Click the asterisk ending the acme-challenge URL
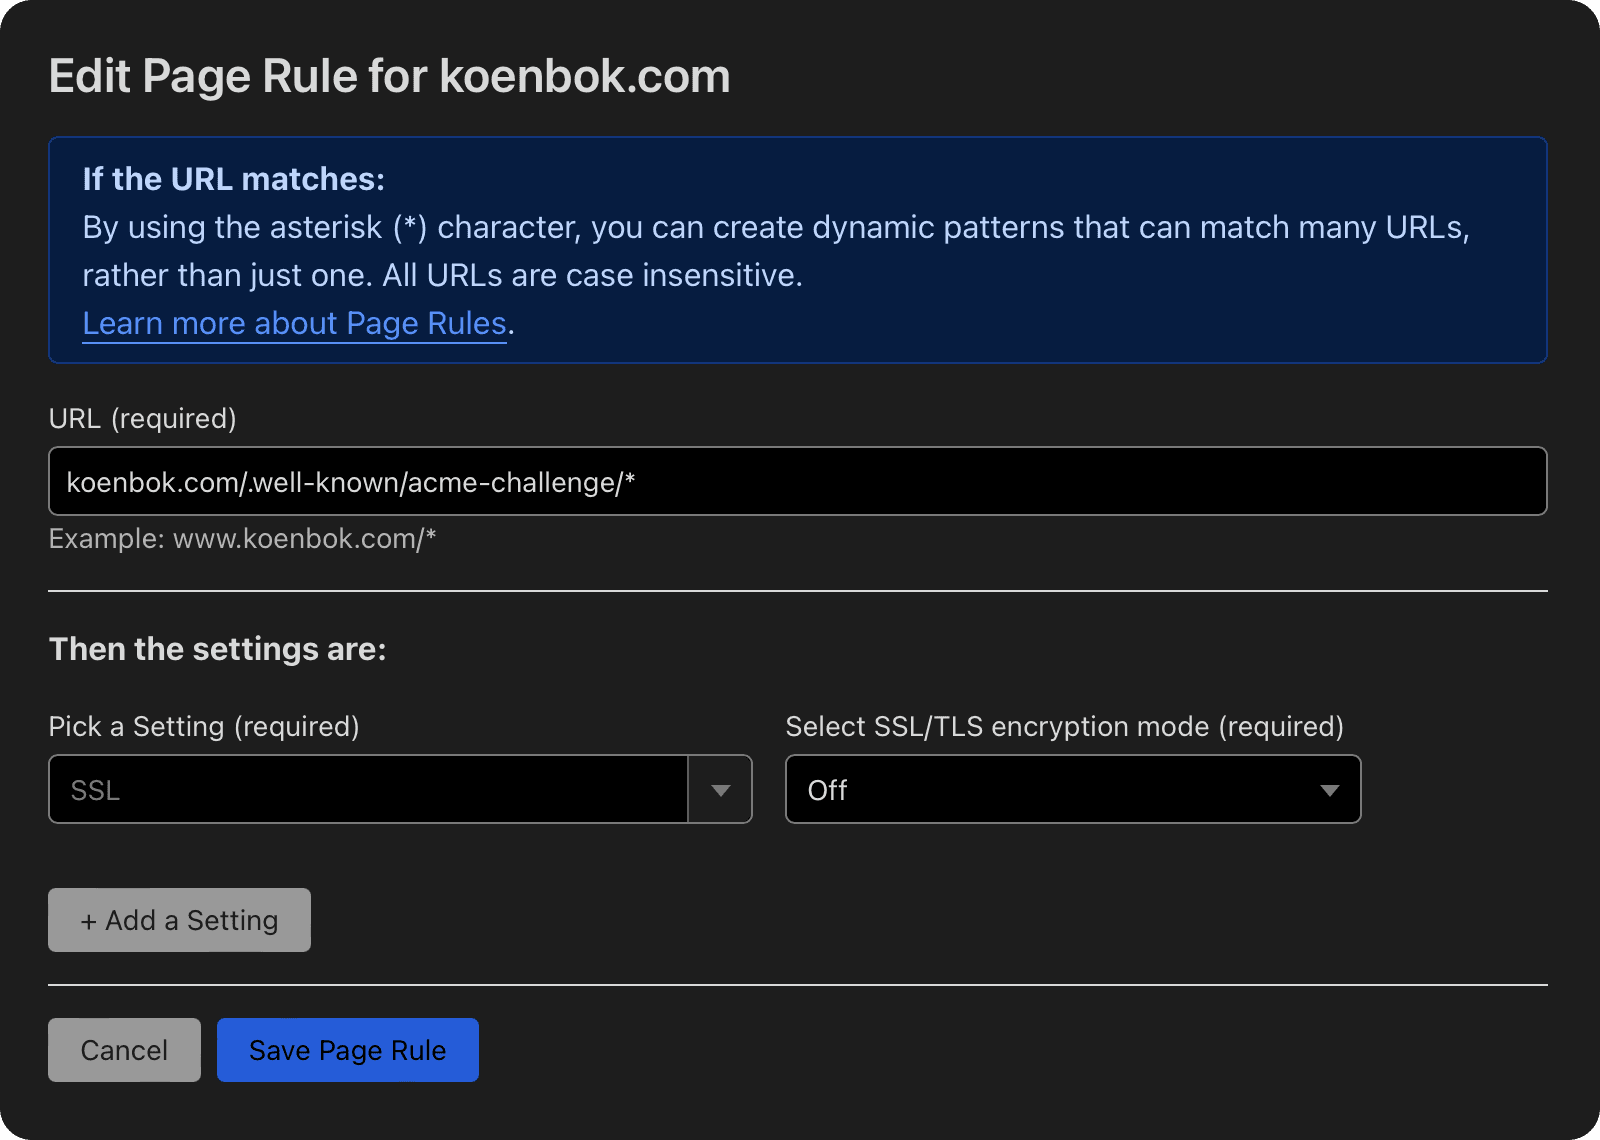This screenshot has height=1140, width=1600. [x=630, y=481]
